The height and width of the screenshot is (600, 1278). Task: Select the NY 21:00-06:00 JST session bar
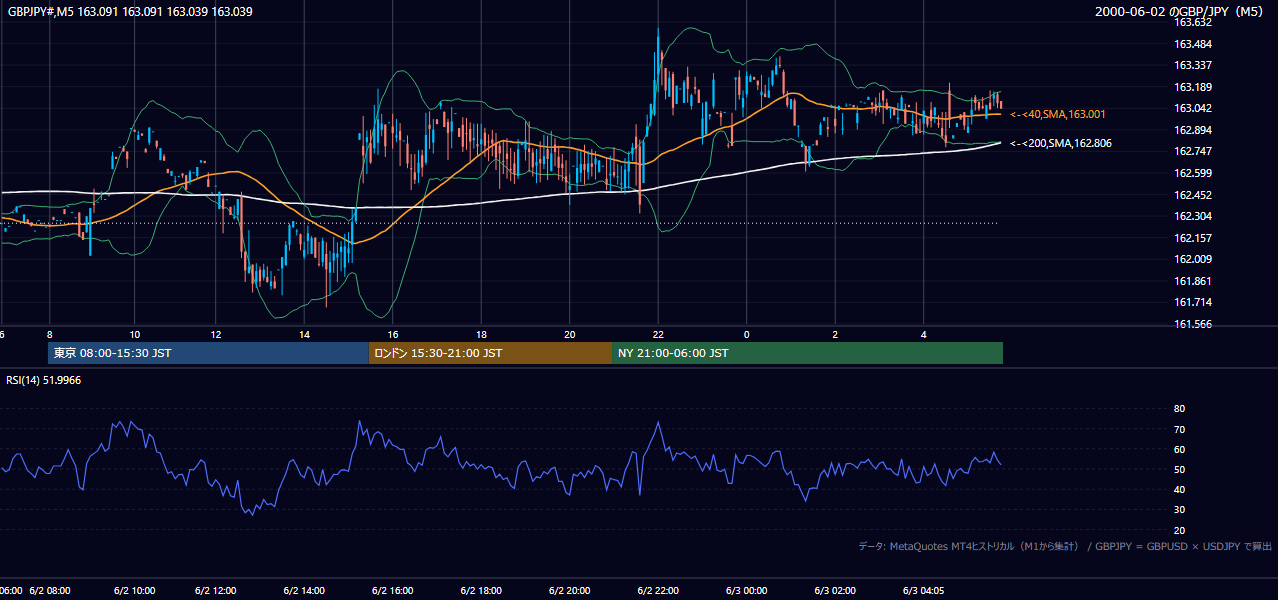point(807,353)
